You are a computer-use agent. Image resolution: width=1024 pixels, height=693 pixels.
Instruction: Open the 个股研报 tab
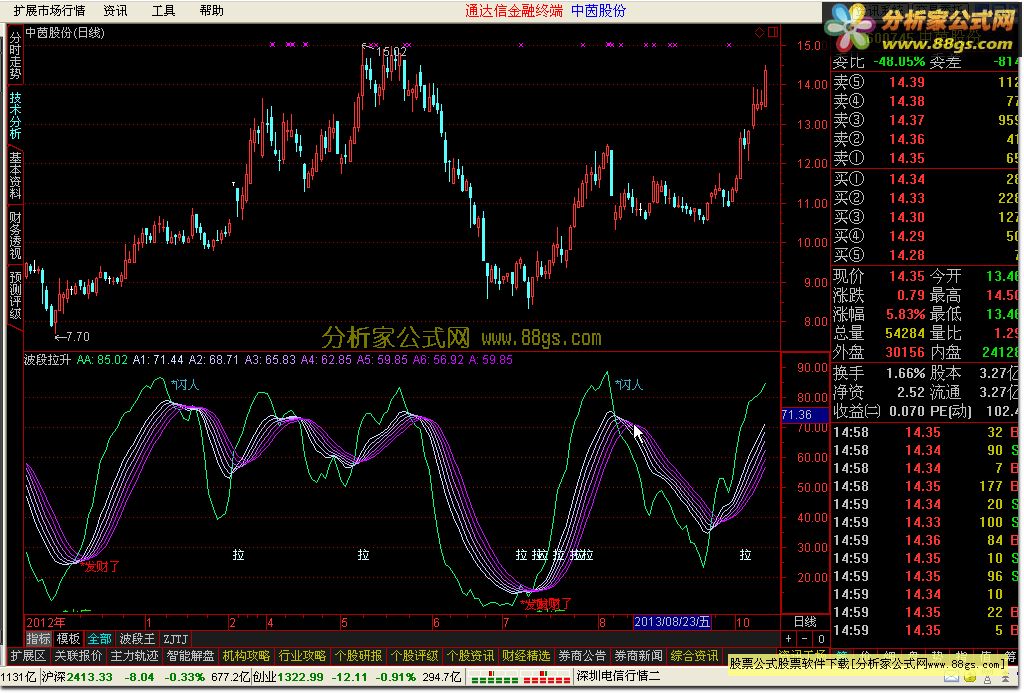pyautogui.click(x=359, y=656)
